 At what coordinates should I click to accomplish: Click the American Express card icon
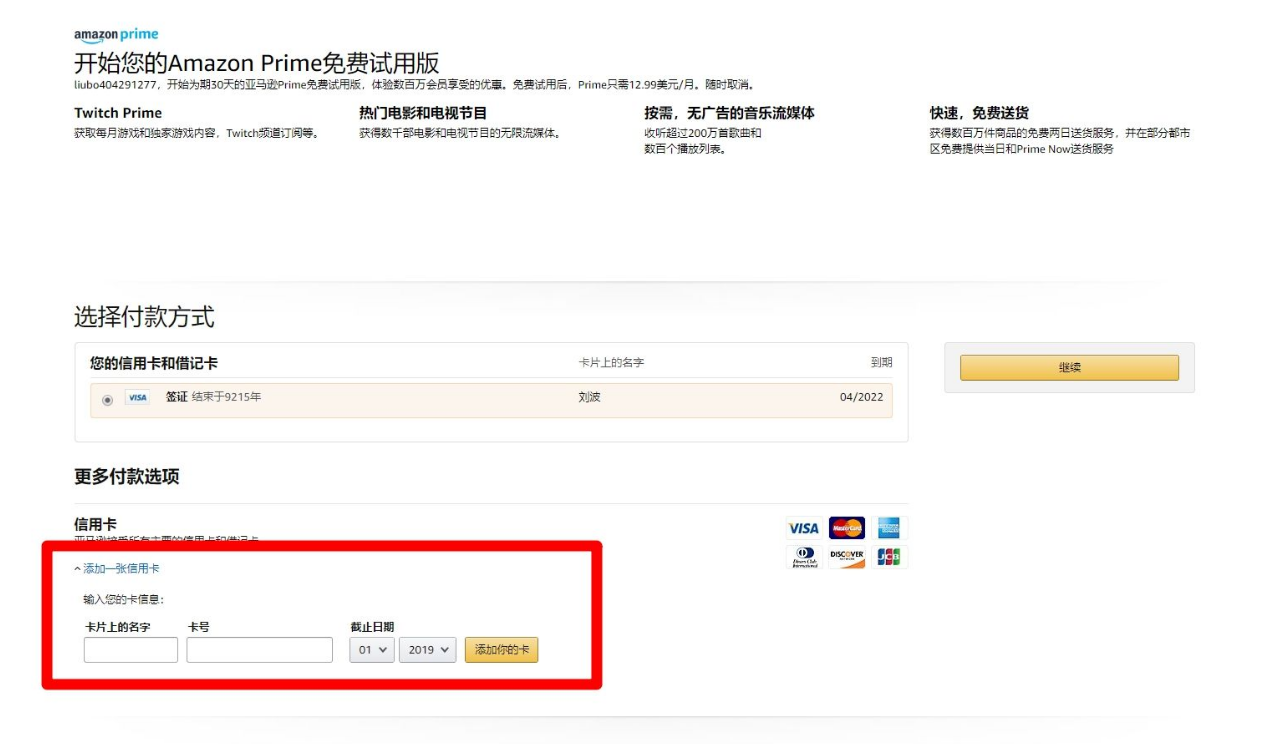point(889,528)
